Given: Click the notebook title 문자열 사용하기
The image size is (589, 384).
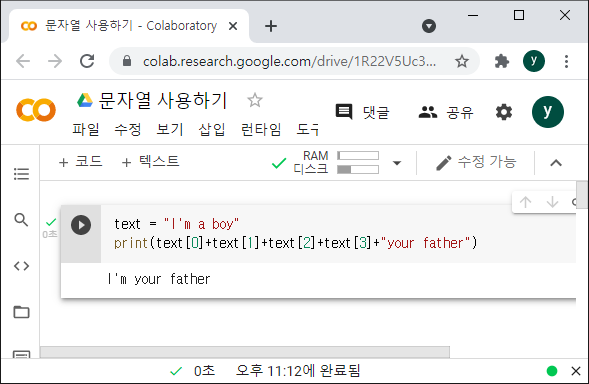Looking at the screenshot, I should coord(163,101).
